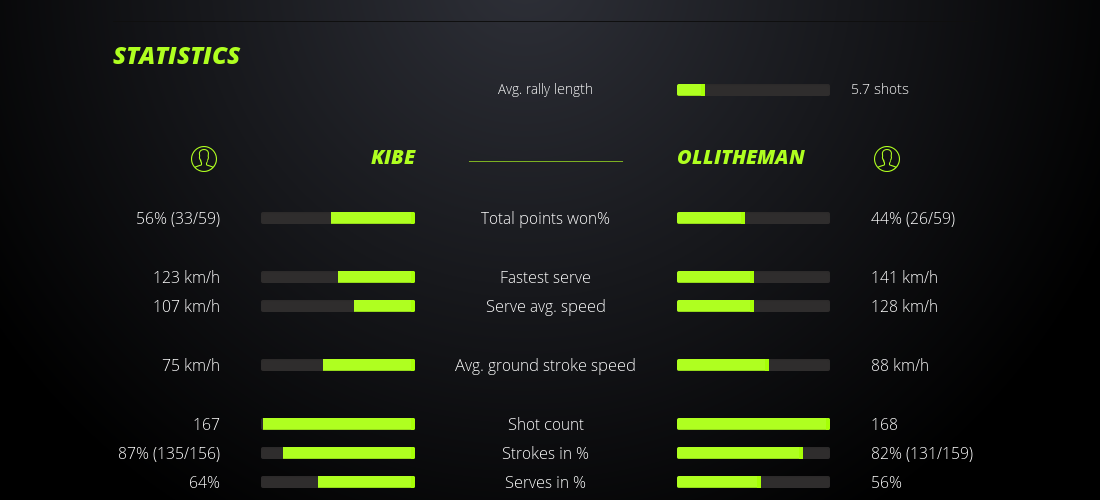Viewport: 1100px width, 500px height.
Task: Click the OLLITHEMAN player name
Action: pos(740,158)
